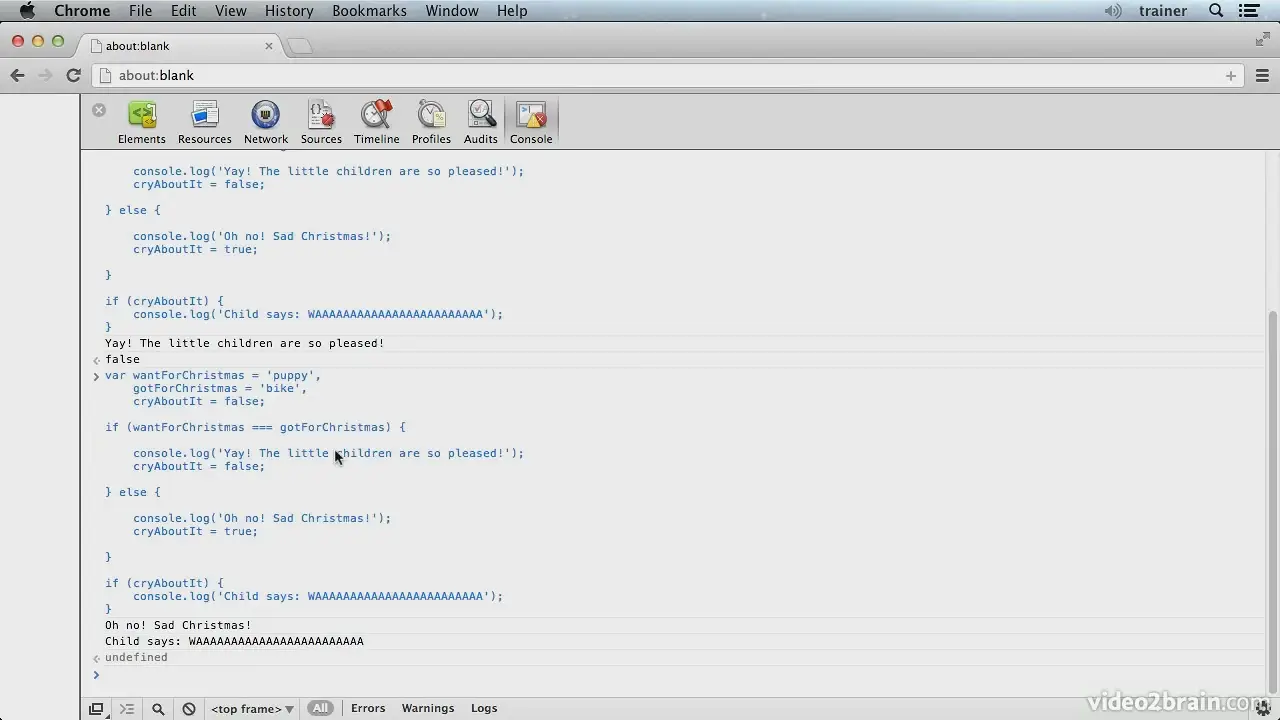1280x720 pixels.
Task: Show the Timeline panel
Action: click(376, 123)
